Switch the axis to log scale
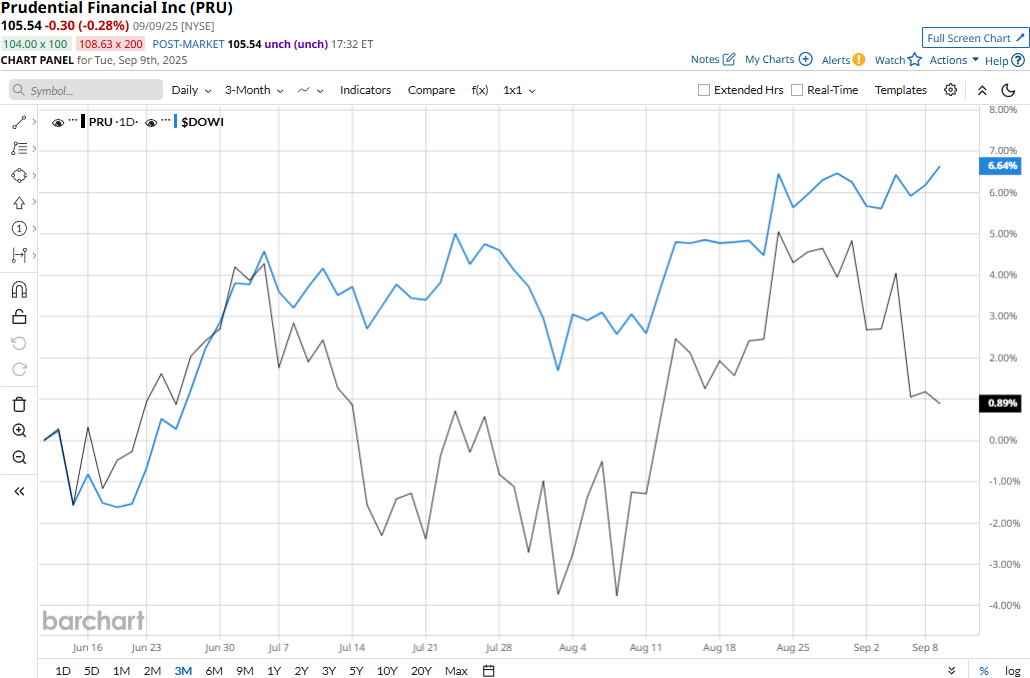Image resolution: width=1030 pixels, height=678 pixels. tap(1012, 671)
